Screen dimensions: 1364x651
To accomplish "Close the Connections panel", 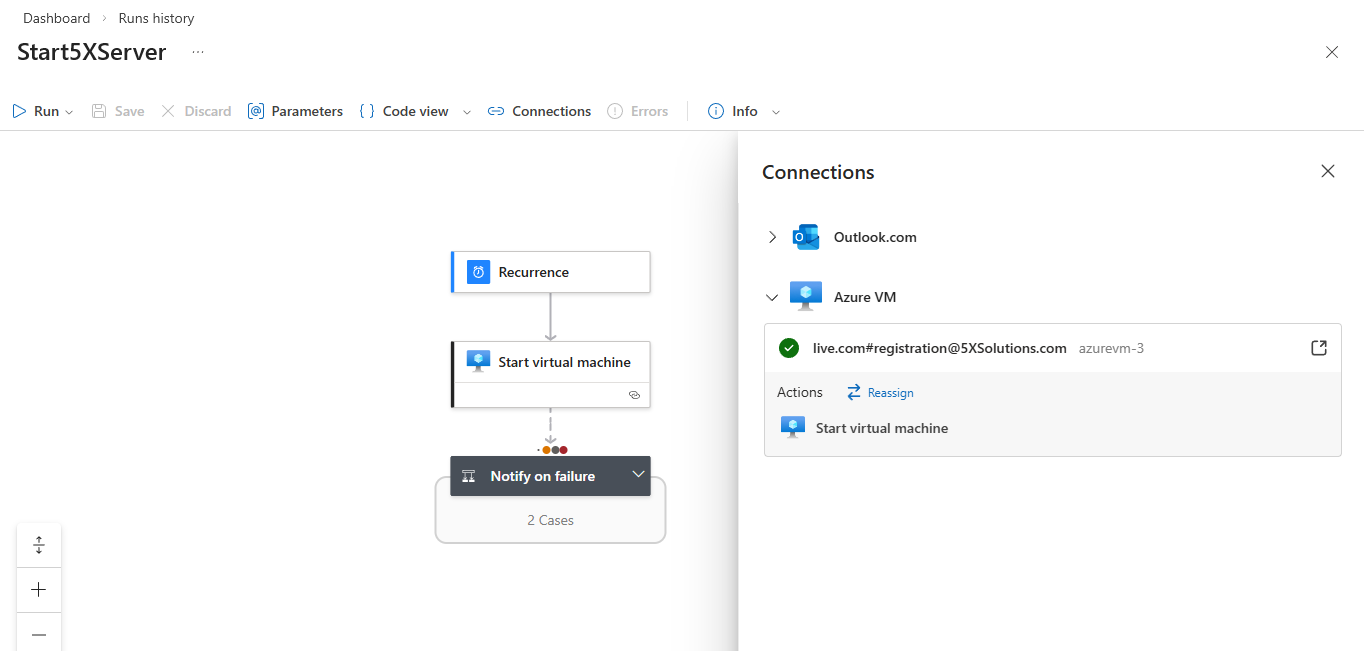I will [1328, 171].
